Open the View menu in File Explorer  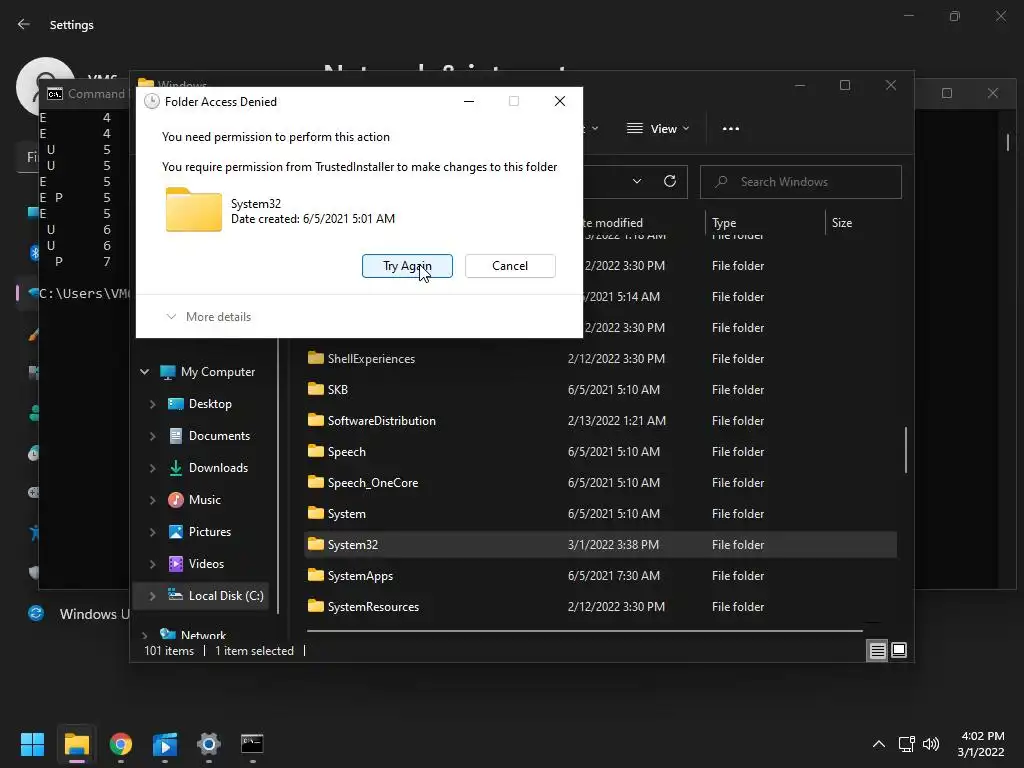(658, 129)
